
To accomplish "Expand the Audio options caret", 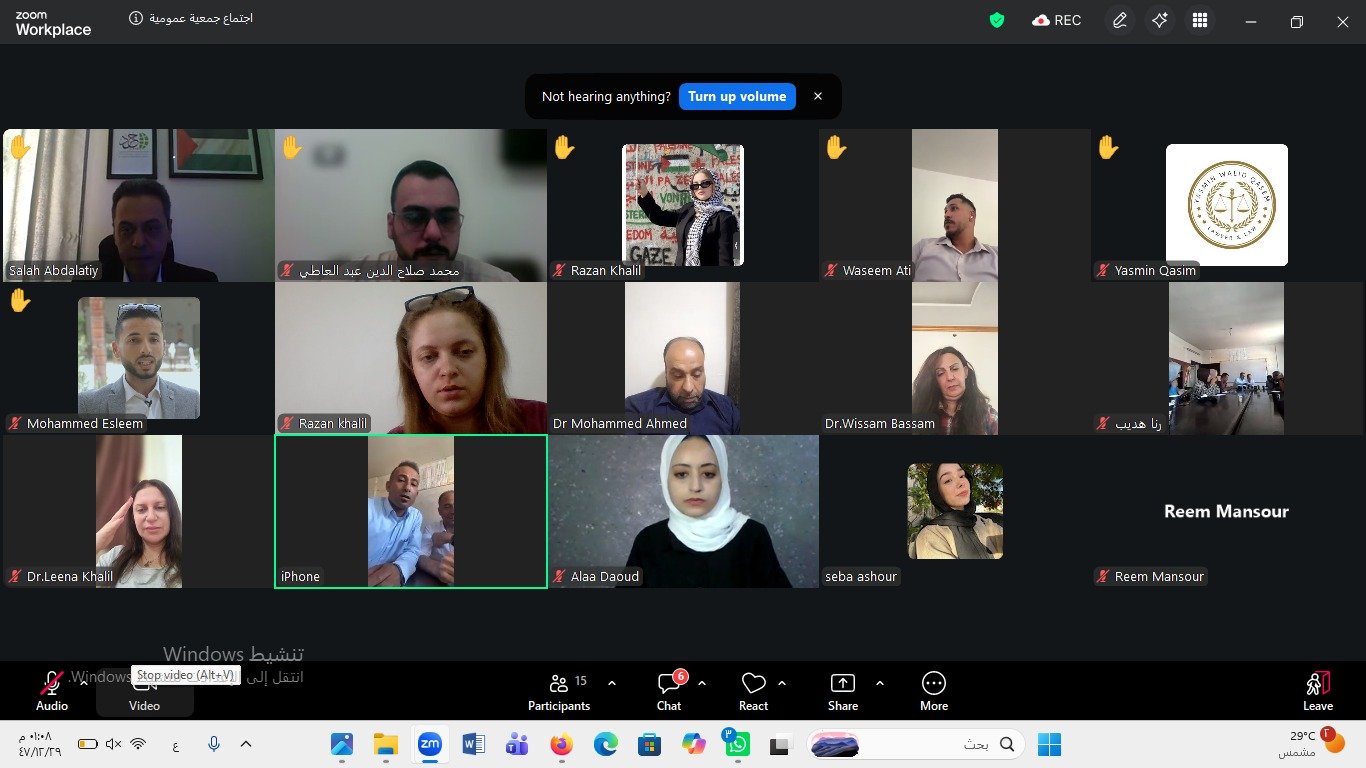I will coord(84,683).
